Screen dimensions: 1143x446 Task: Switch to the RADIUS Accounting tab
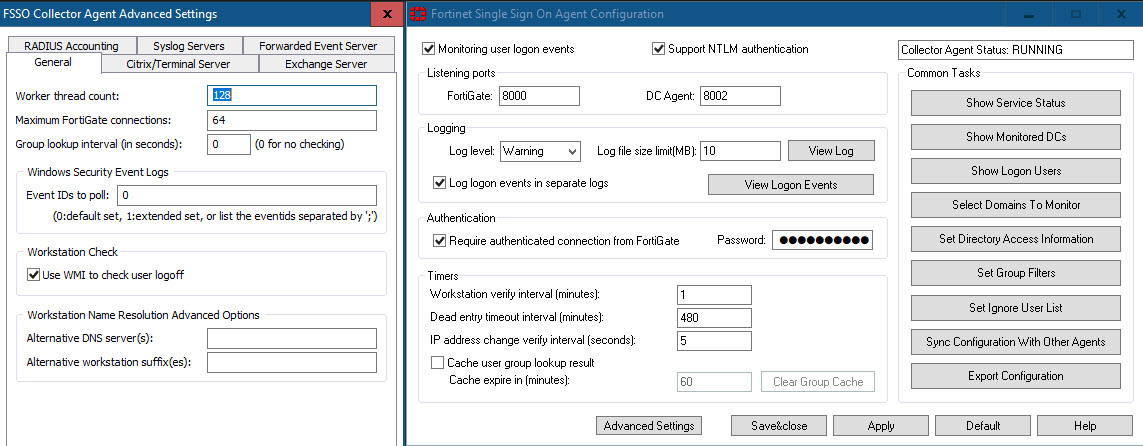click(70, 46)
